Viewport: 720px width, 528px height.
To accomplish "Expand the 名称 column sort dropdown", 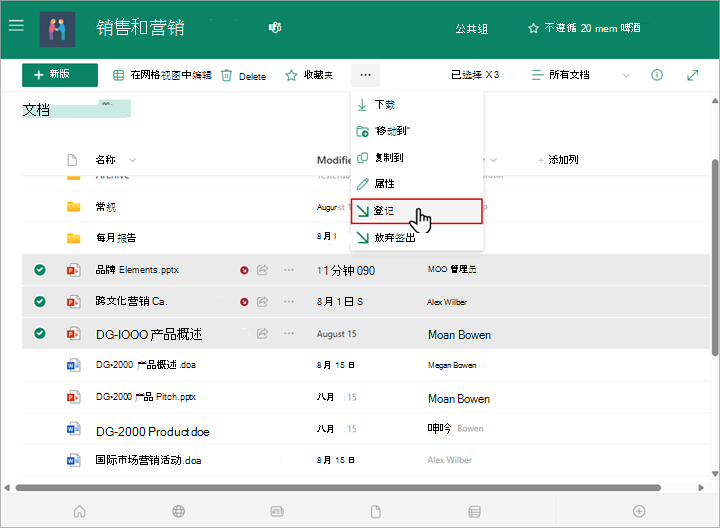I will click(133, 160).
